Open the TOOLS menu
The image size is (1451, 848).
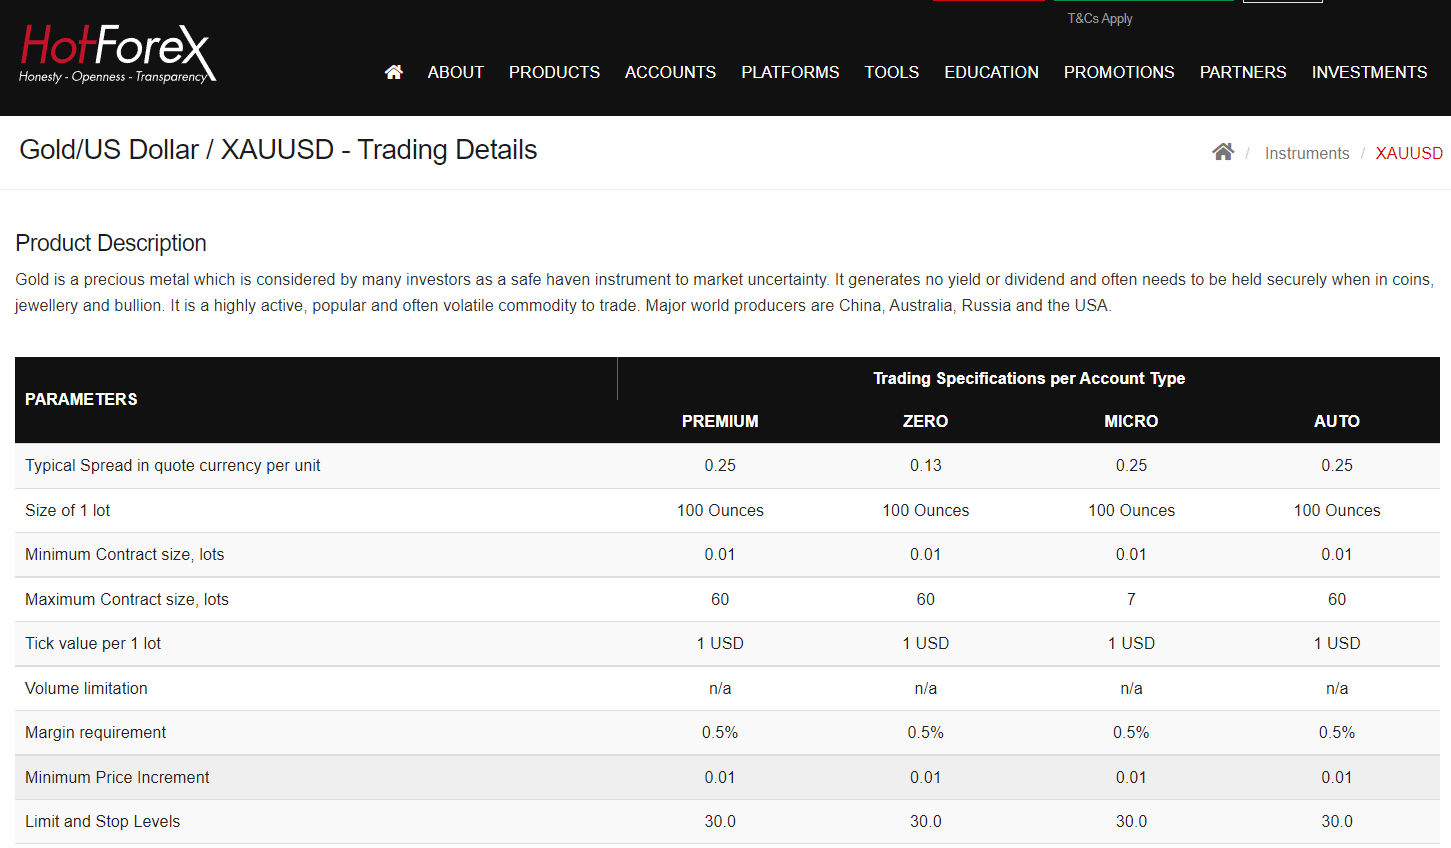(x=892, y=72)
